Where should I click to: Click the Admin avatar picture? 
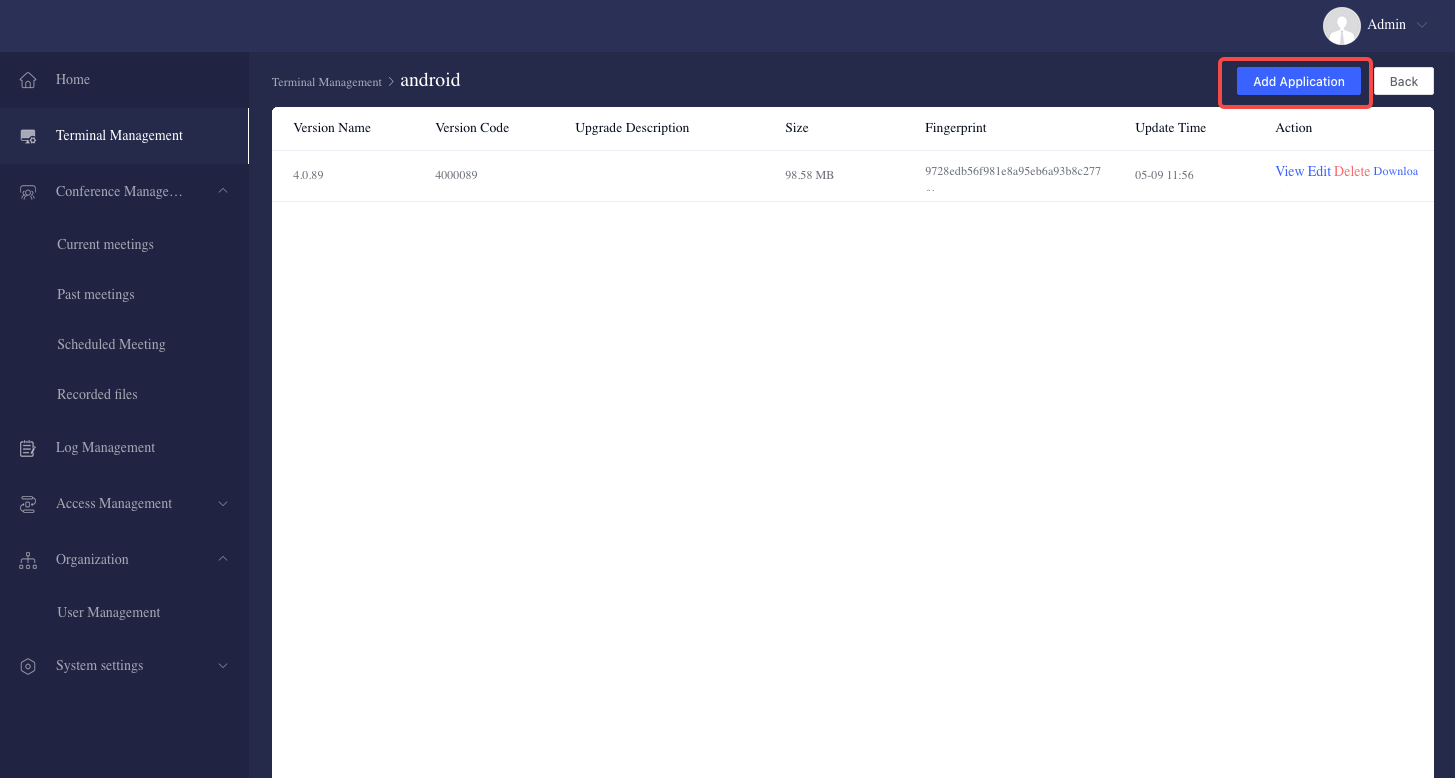[1341, 26]
